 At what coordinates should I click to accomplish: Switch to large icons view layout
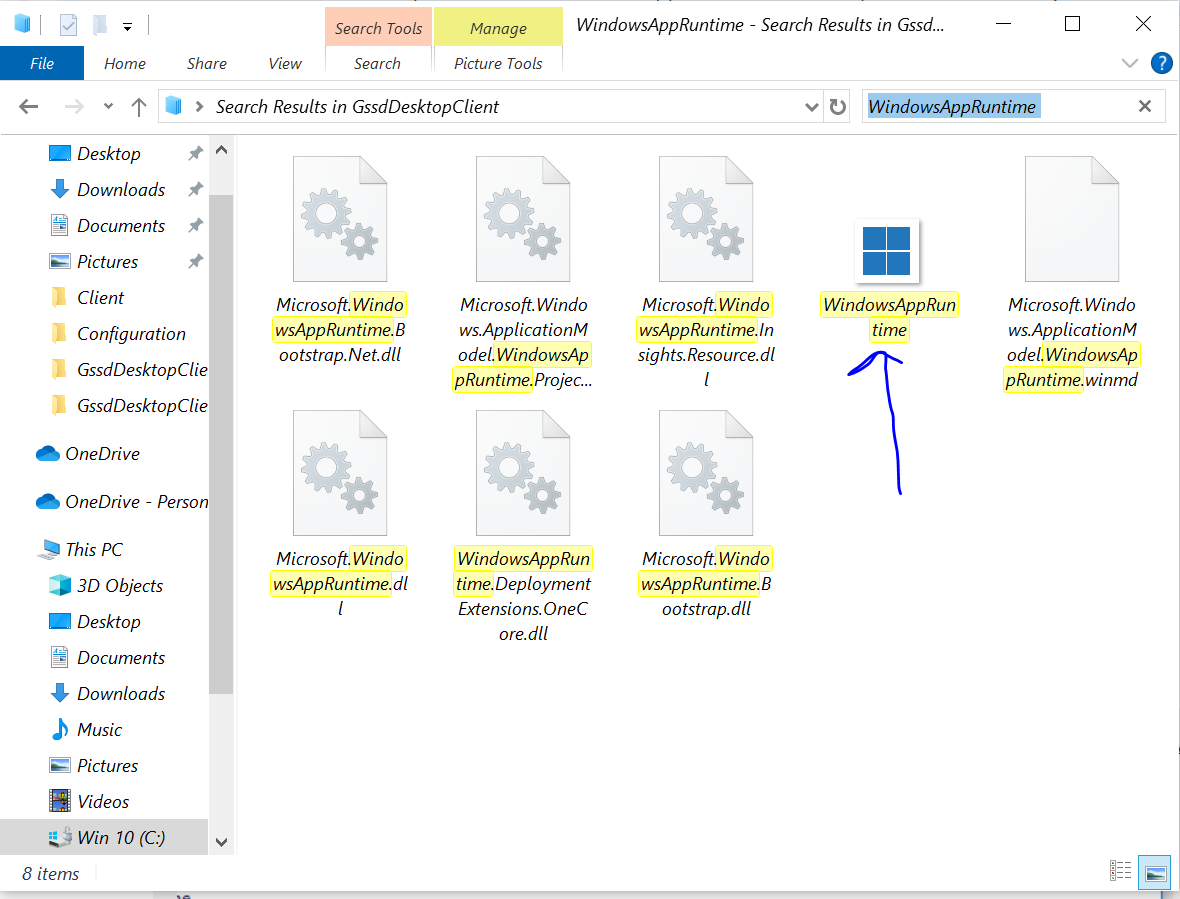[x=1154, y=871]
